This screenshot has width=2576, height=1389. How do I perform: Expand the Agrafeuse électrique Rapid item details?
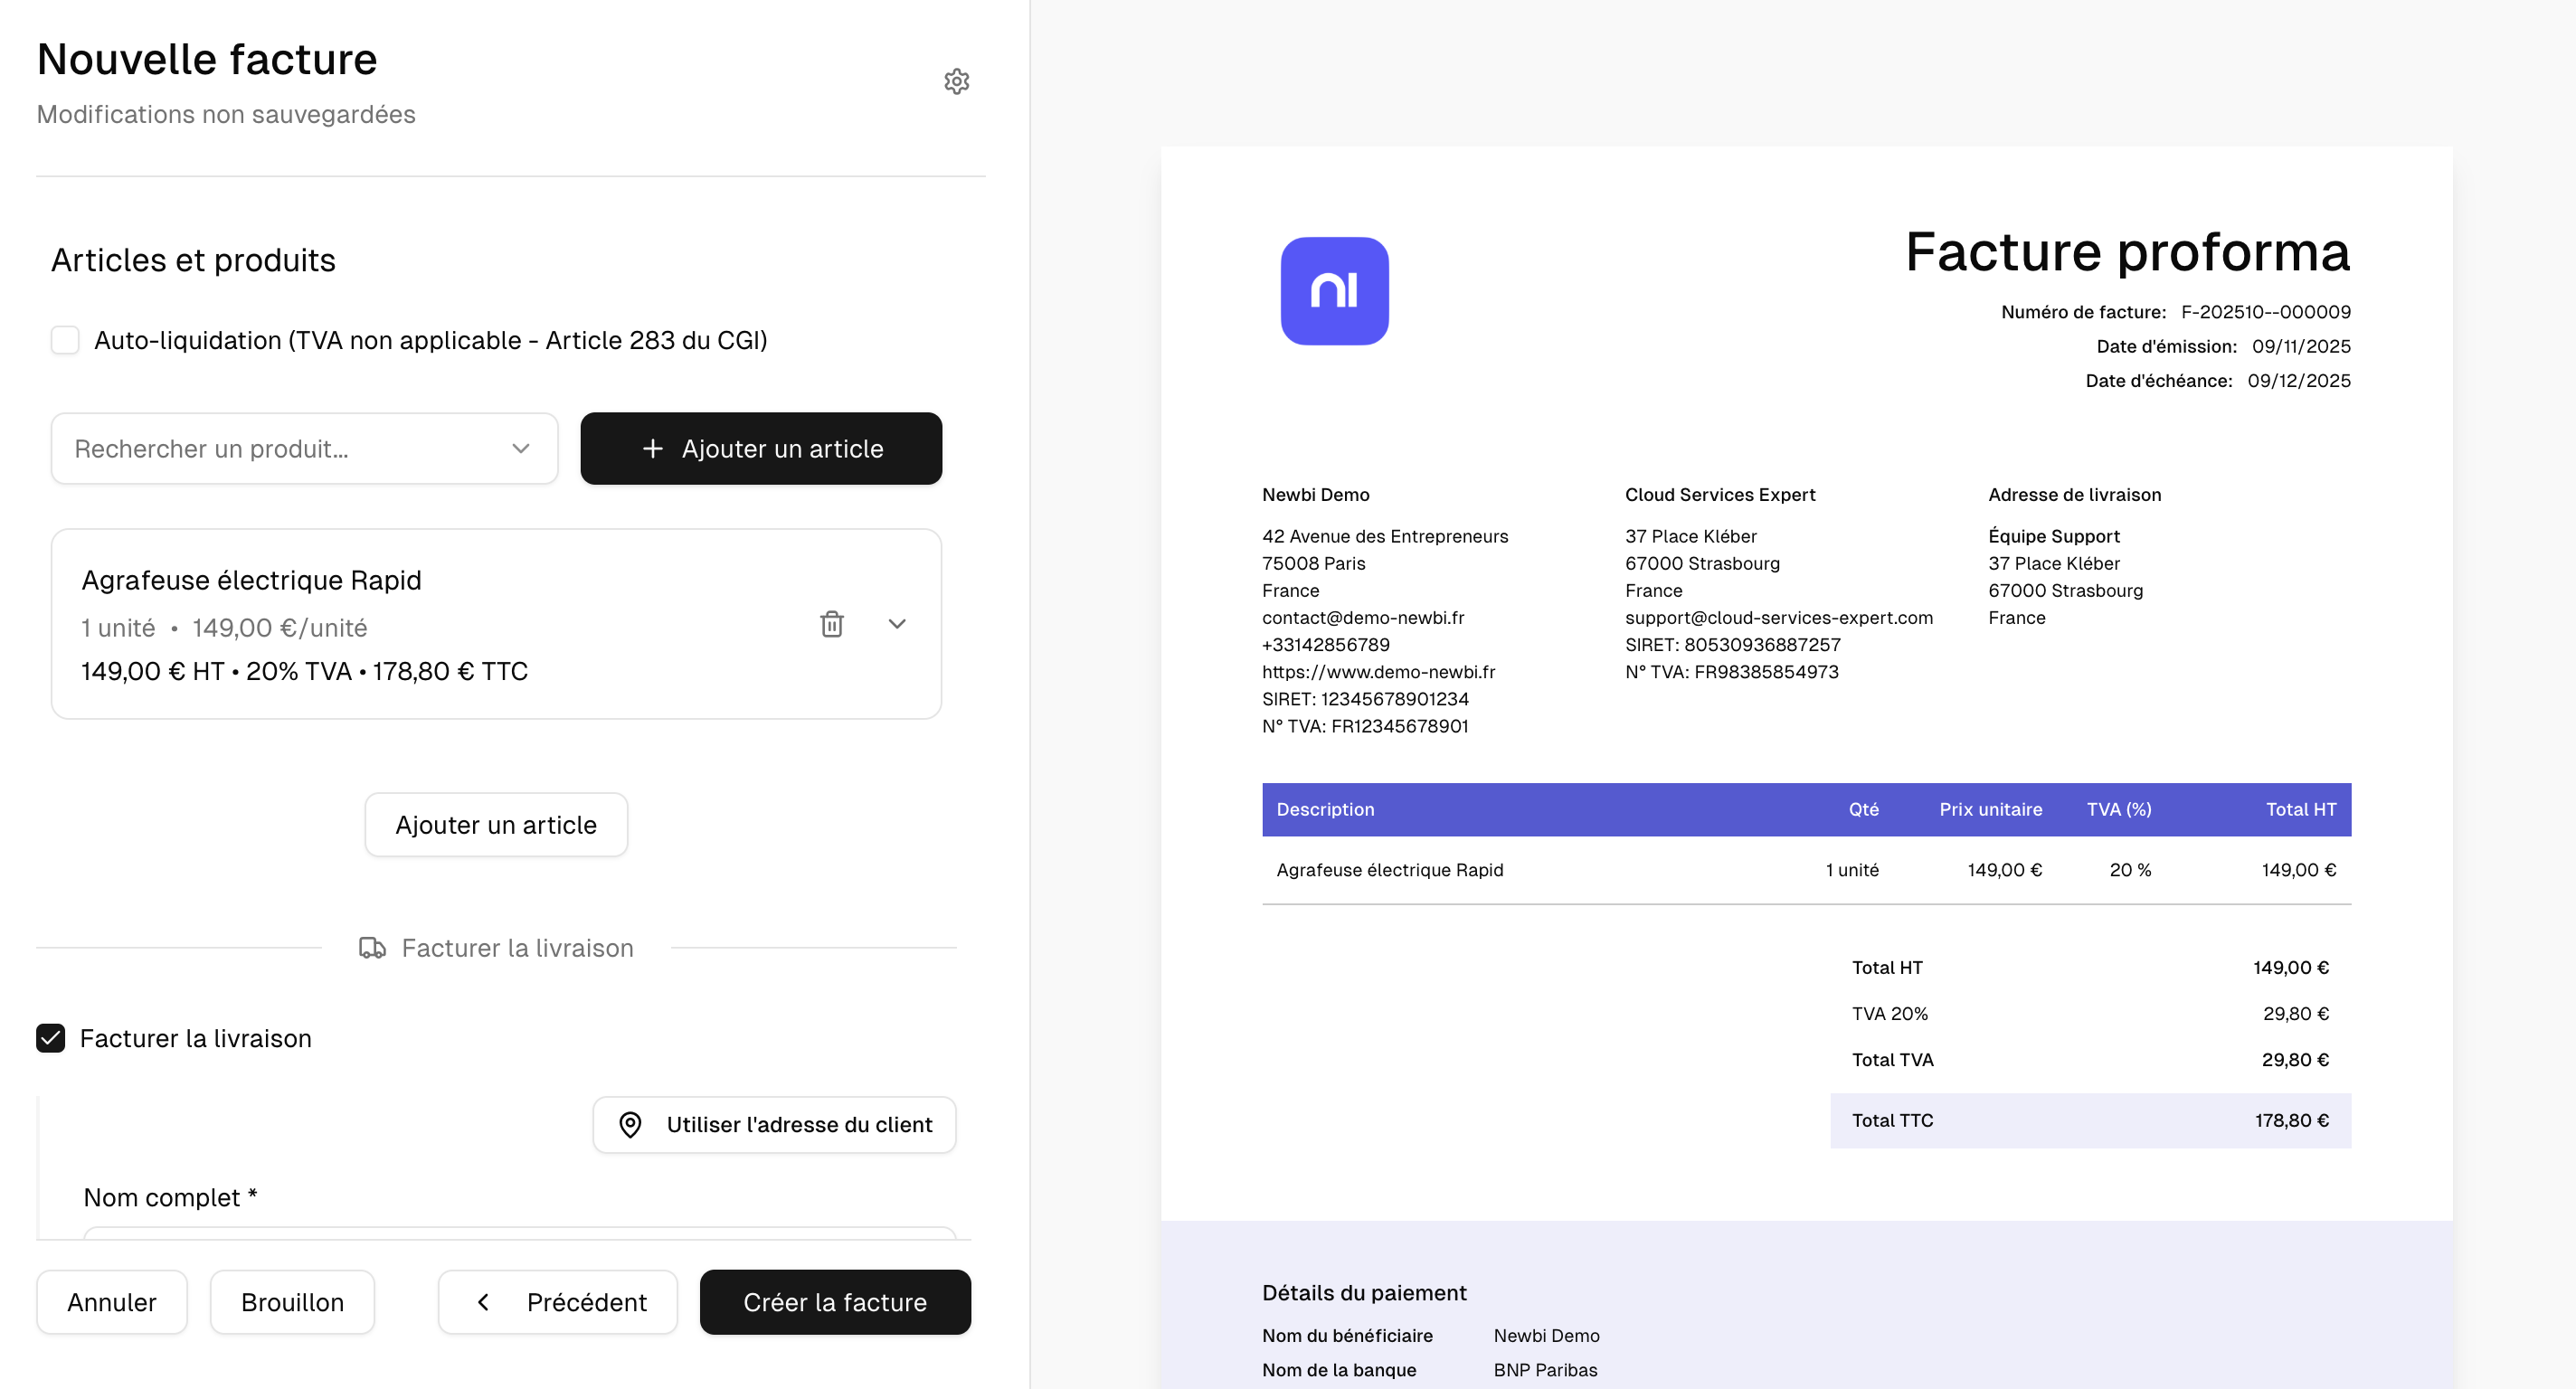pyautogui.click(x=897, y=624)
